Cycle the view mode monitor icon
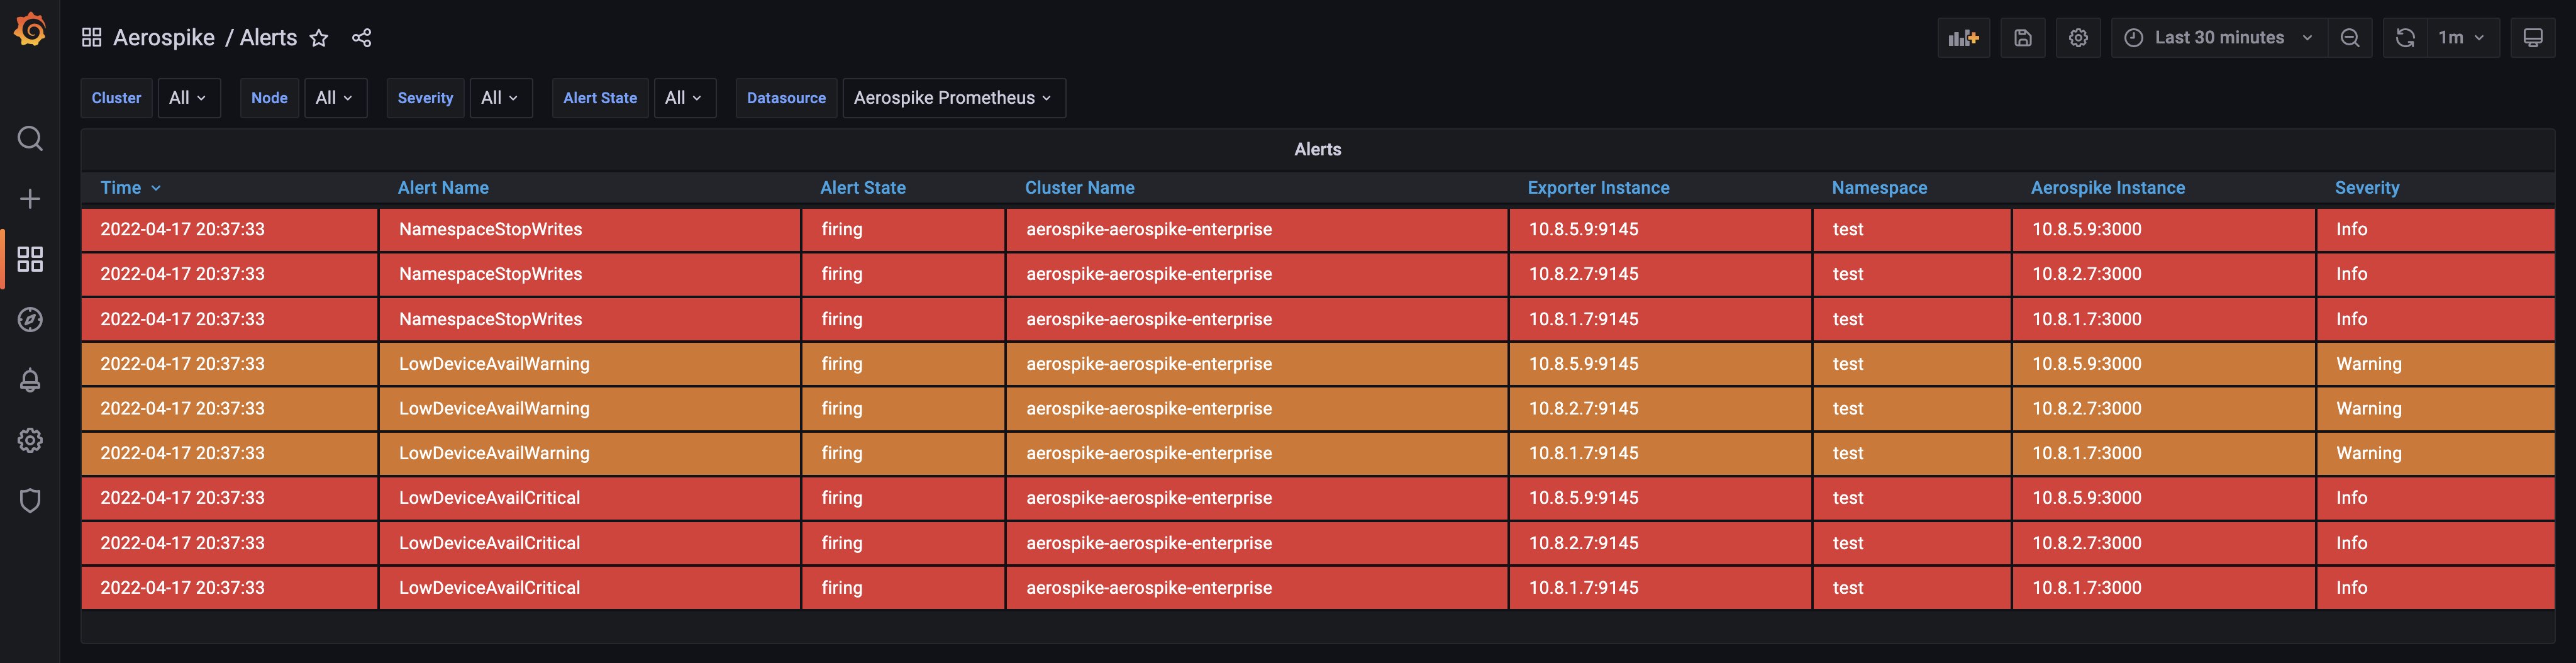 click(2532, 38)
